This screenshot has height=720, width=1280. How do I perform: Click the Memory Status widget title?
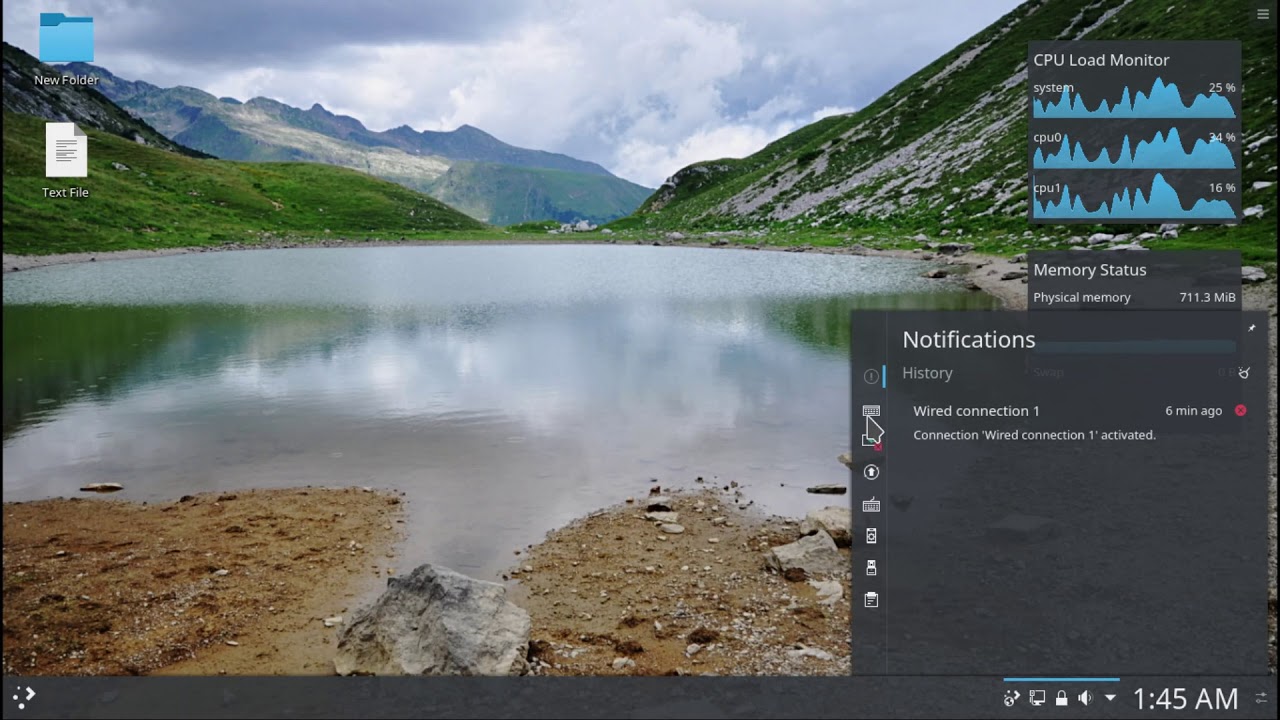[x=1090, y=270]
